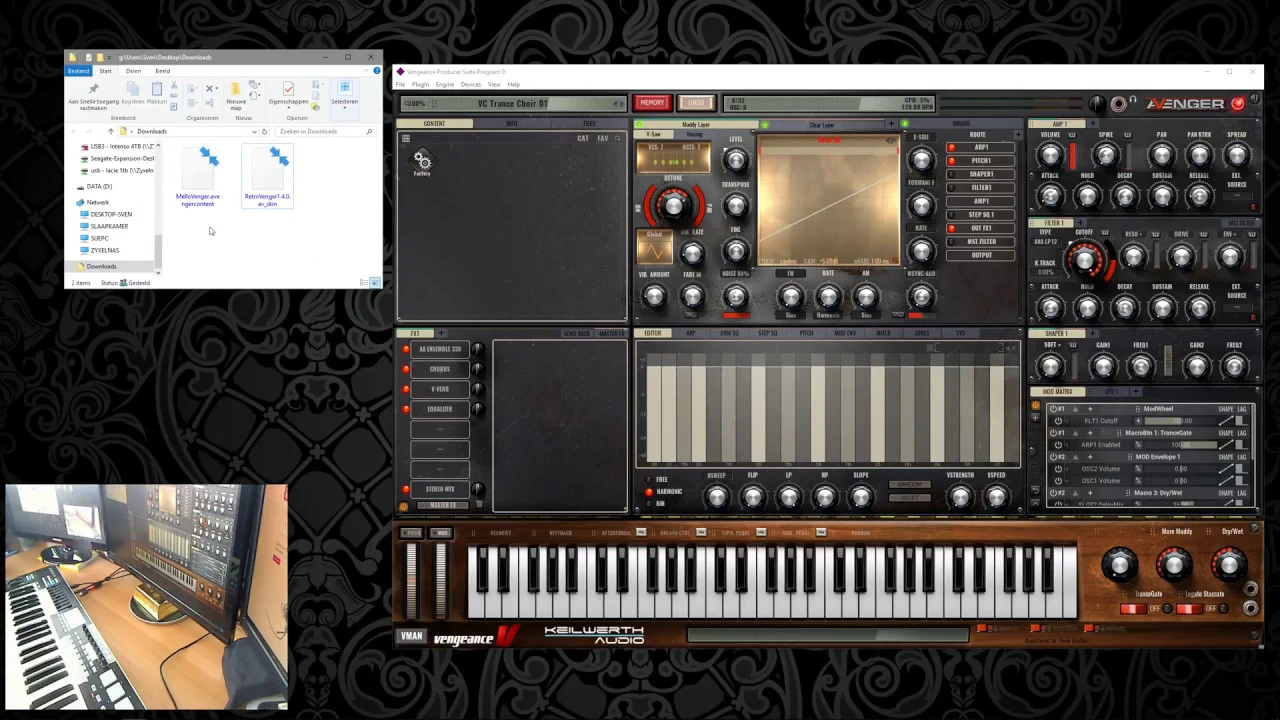This screenshot has height=720, width=1280.
Task: Open the Engine menu
Action: (x=444, y=84)
